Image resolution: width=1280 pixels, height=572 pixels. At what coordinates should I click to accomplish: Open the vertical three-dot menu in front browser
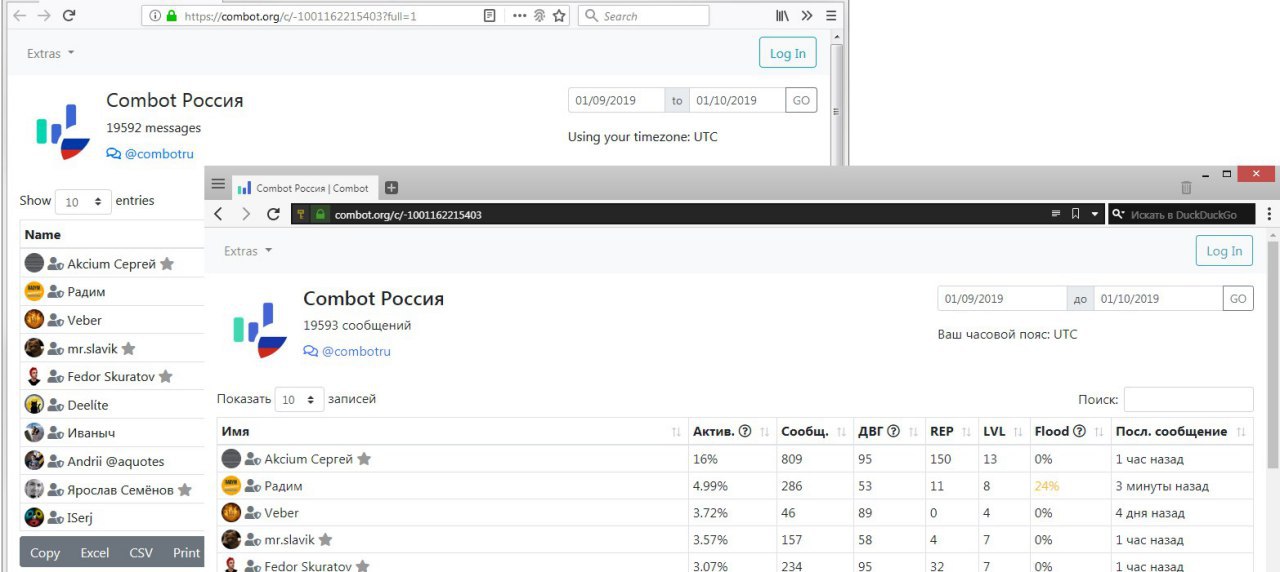1269,214
